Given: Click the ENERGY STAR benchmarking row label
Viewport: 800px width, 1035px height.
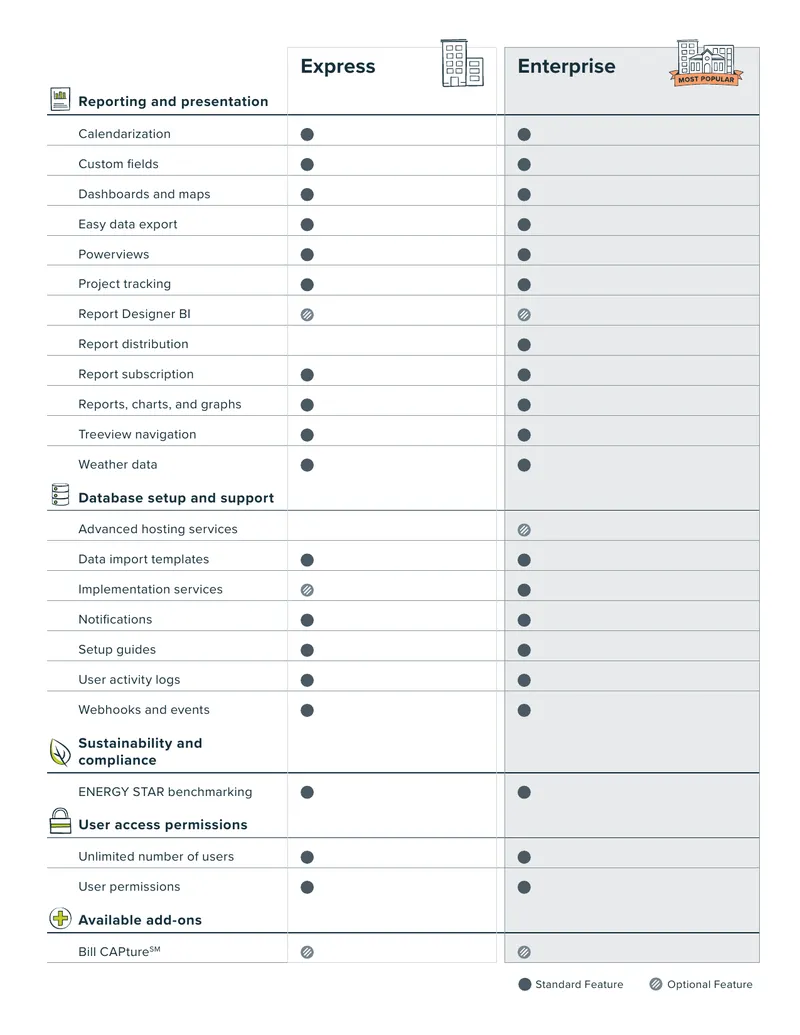Looking at the screenshot, I should tap(165, 791).
